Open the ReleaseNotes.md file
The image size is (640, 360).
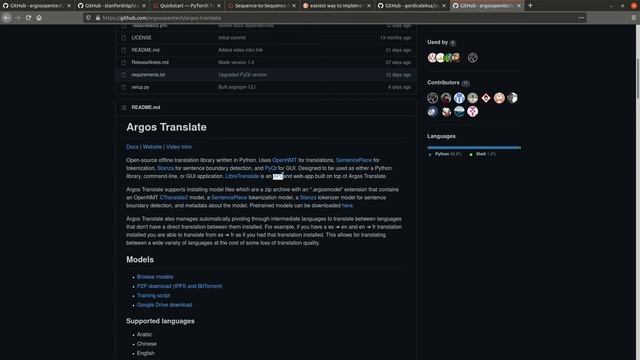point(150,62)
